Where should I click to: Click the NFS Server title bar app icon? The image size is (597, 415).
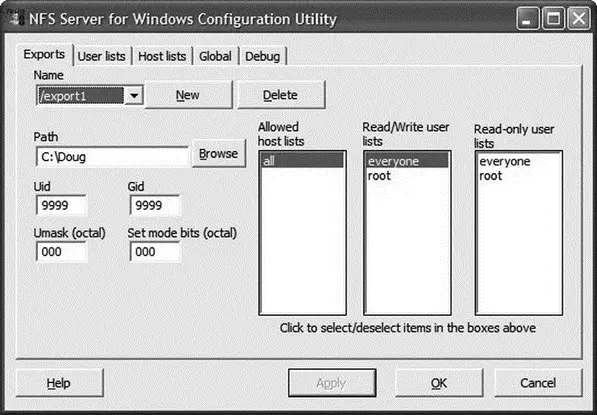[x=16, y=19]
